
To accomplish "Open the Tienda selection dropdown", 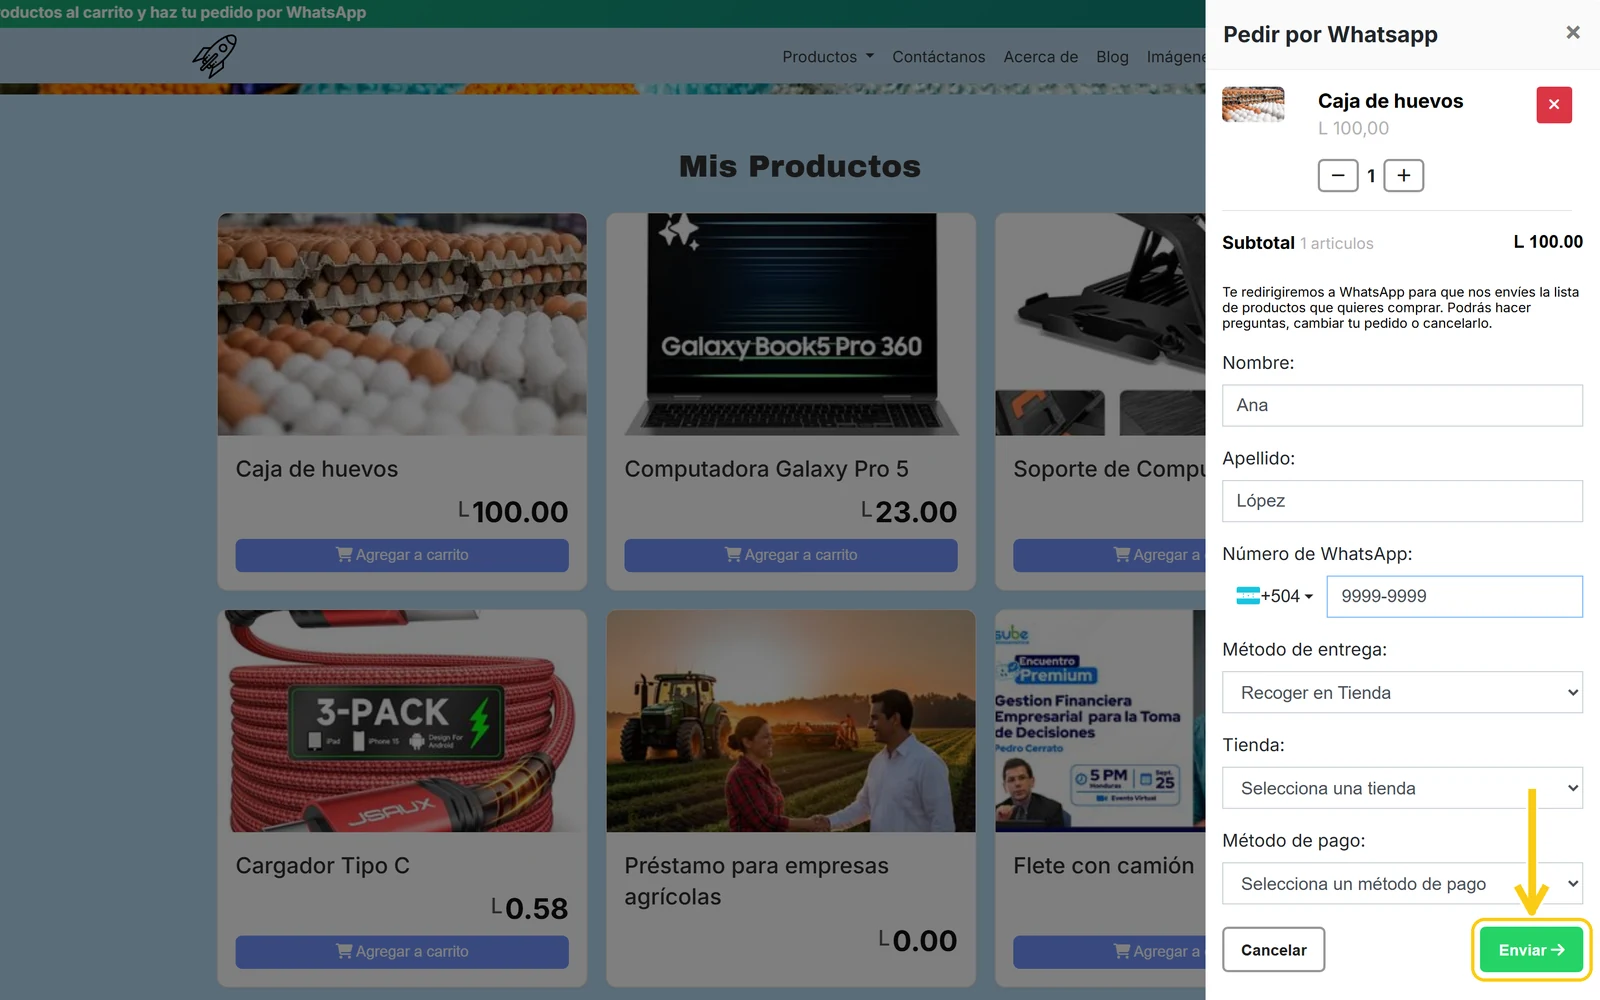I will tap(1402, 788).
